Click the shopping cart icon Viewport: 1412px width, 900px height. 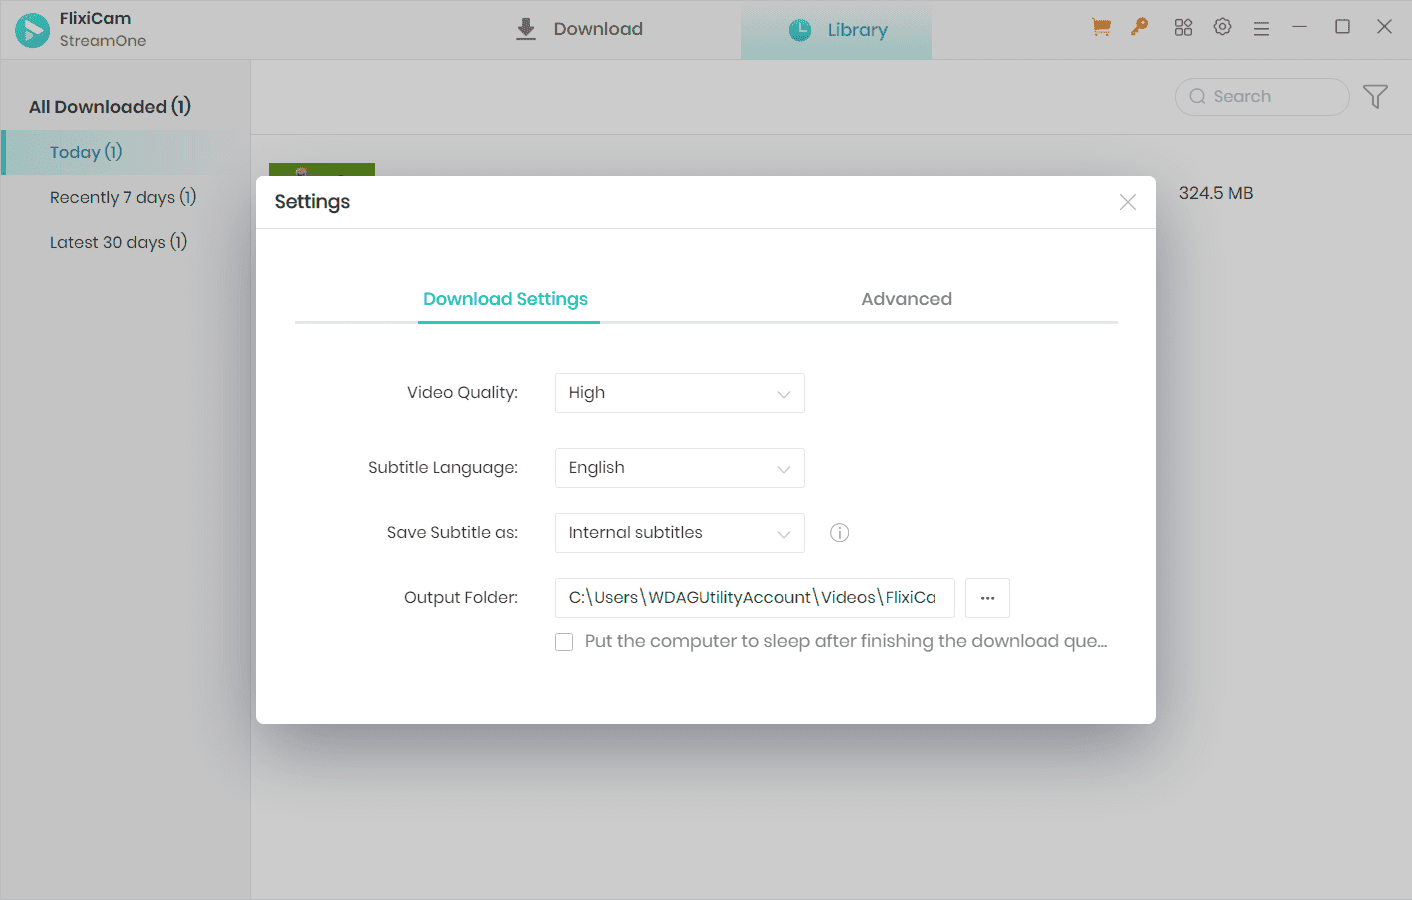1101,28
